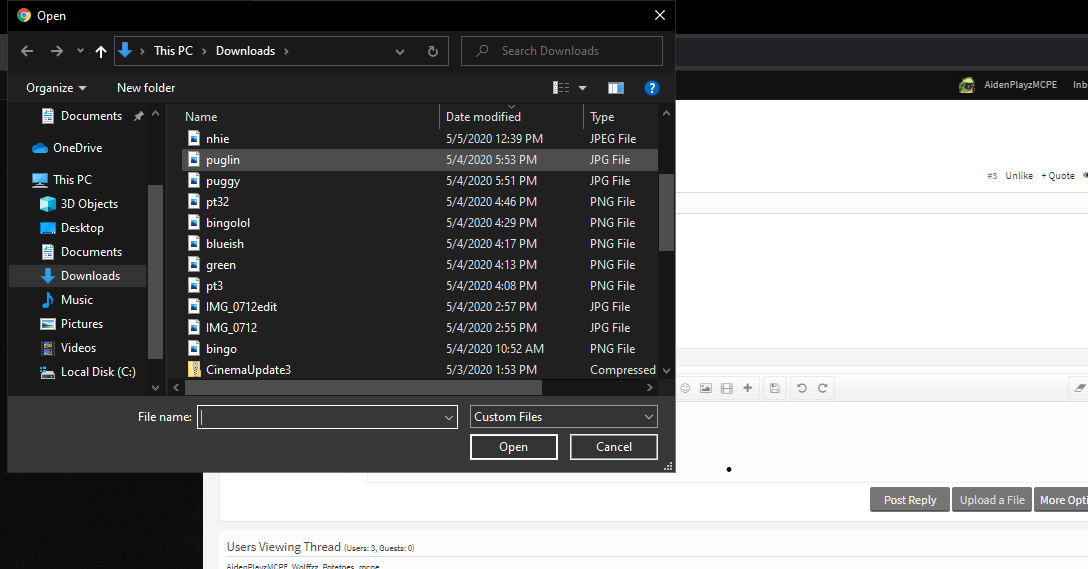
Task: Select the pt32 file
Action: 420,202
